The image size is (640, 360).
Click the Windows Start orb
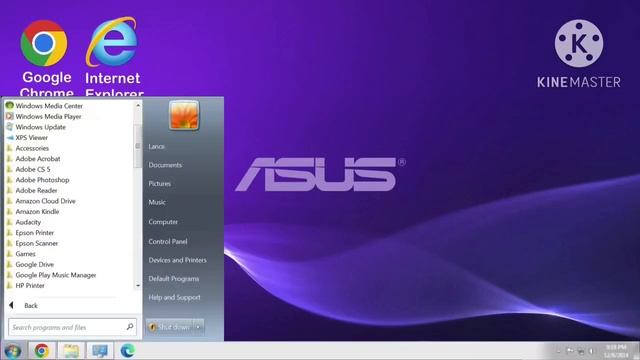12,351
